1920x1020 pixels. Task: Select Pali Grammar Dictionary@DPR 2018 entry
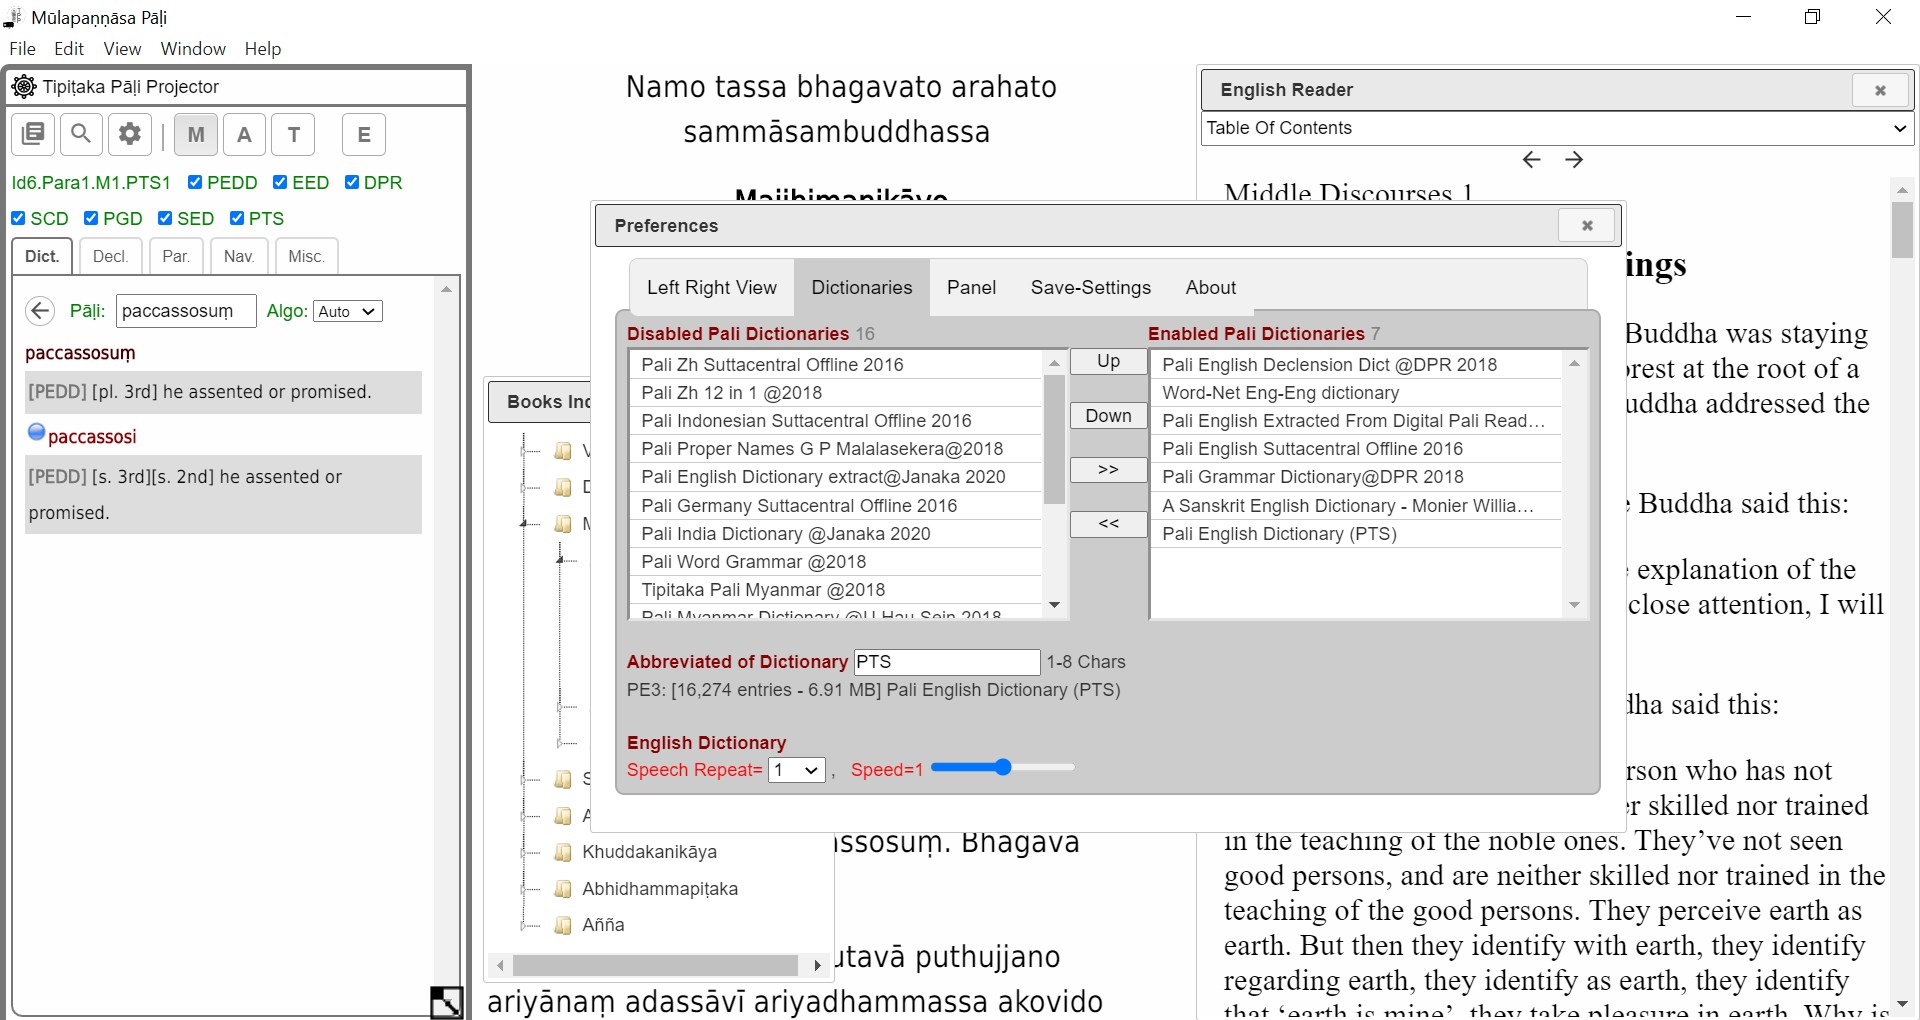(1356, 477)
